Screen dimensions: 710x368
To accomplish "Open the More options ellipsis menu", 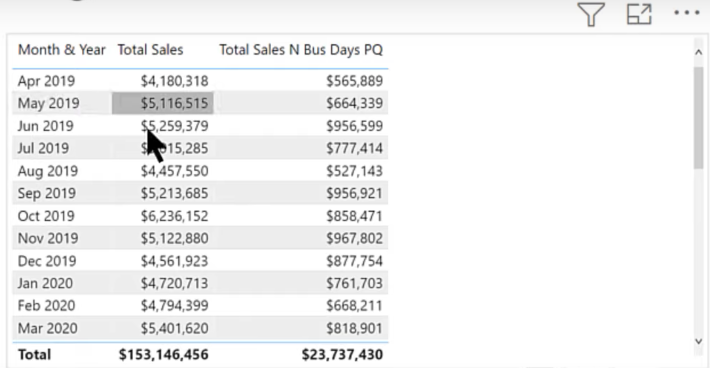I will (x=686, y=13).
